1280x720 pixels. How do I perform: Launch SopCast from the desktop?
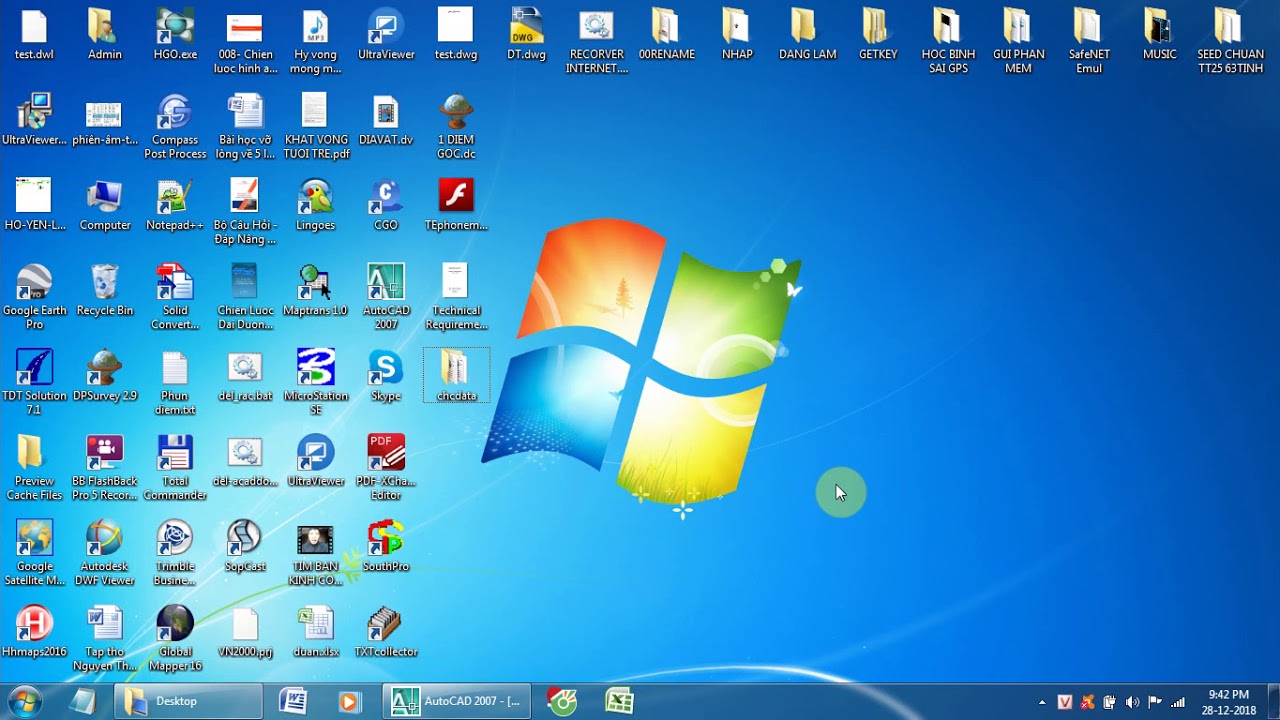(245, 546)
